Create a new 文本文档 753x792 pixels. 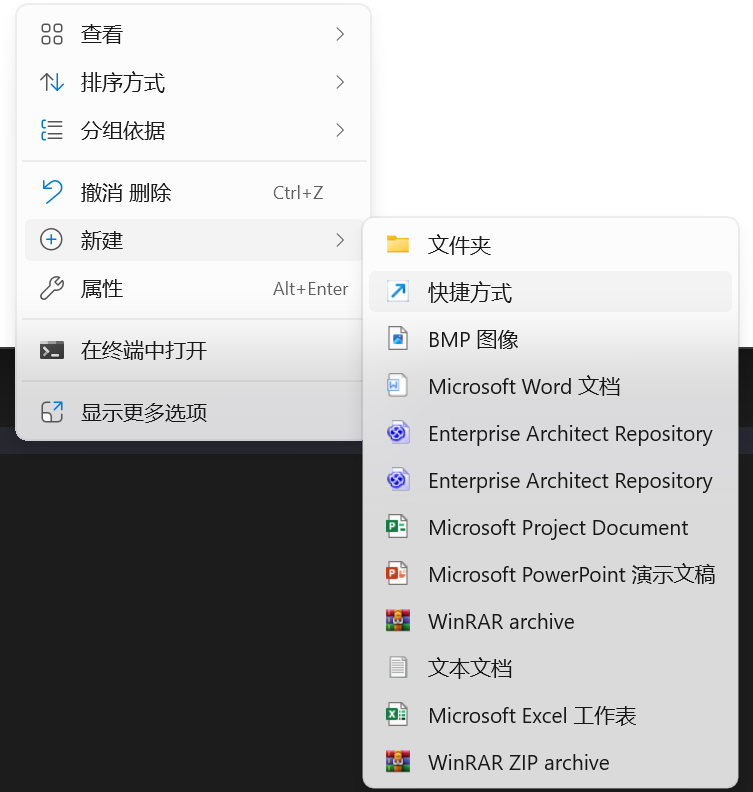pyautogui.click(x=470, y=668)
